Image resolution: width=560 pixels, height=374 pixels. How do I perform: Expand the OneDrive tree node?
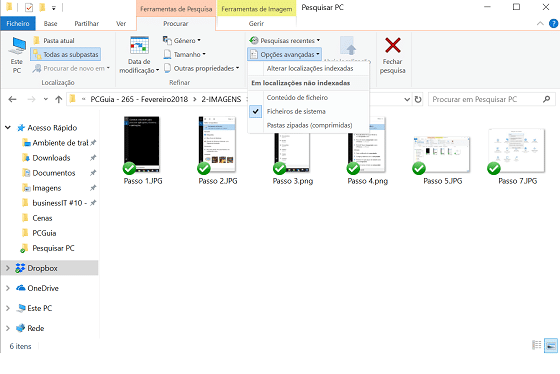[x=8, y=288]
